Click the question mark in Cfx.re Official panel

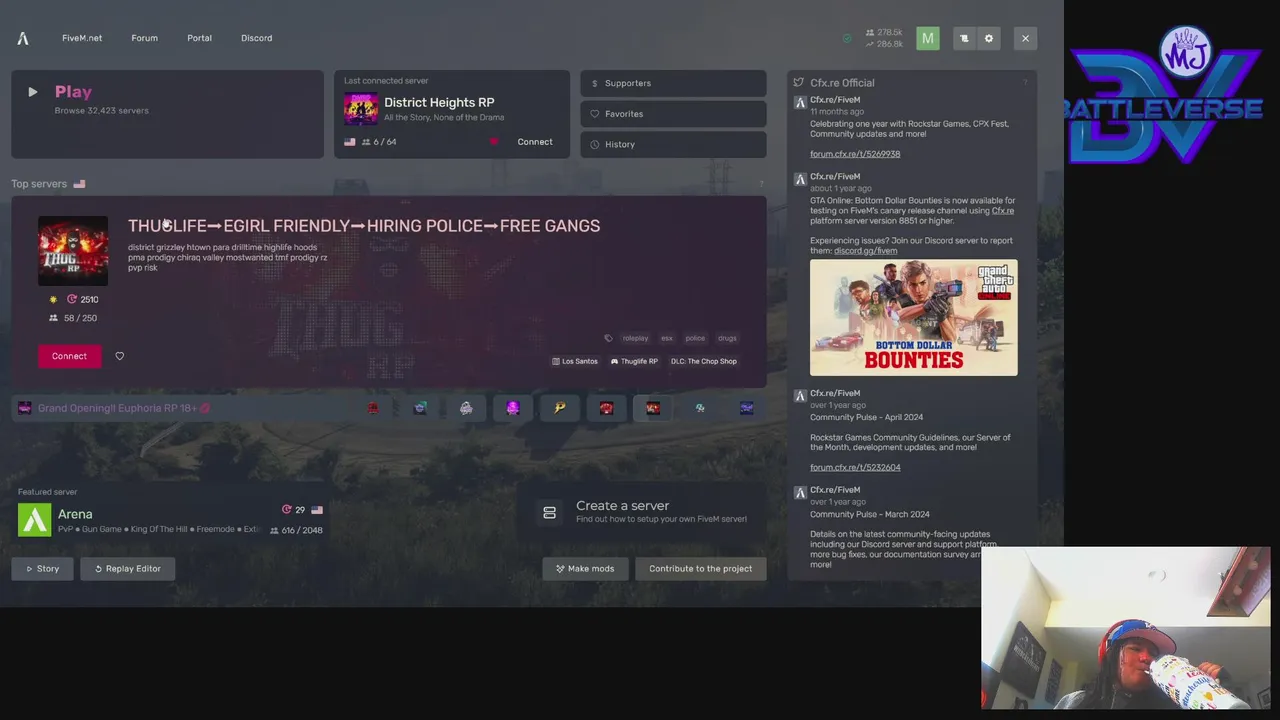(x=1025, y=83)
